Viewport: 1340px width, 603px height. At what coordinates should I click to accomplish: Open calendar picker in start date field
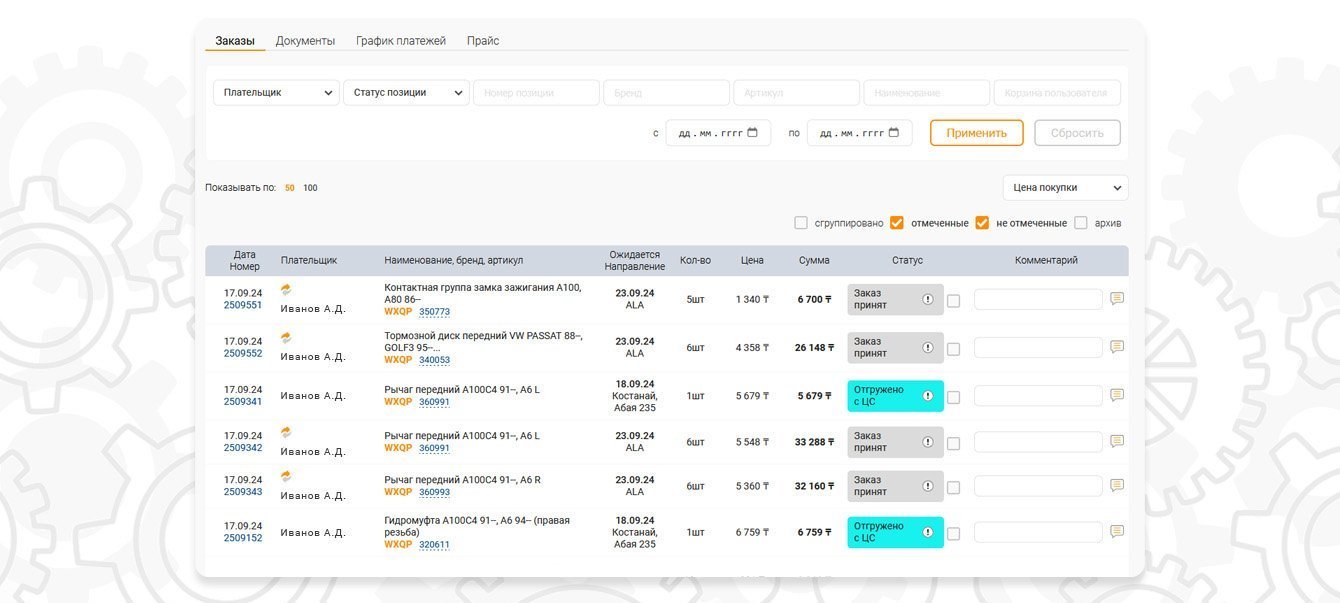pos(752,133)
